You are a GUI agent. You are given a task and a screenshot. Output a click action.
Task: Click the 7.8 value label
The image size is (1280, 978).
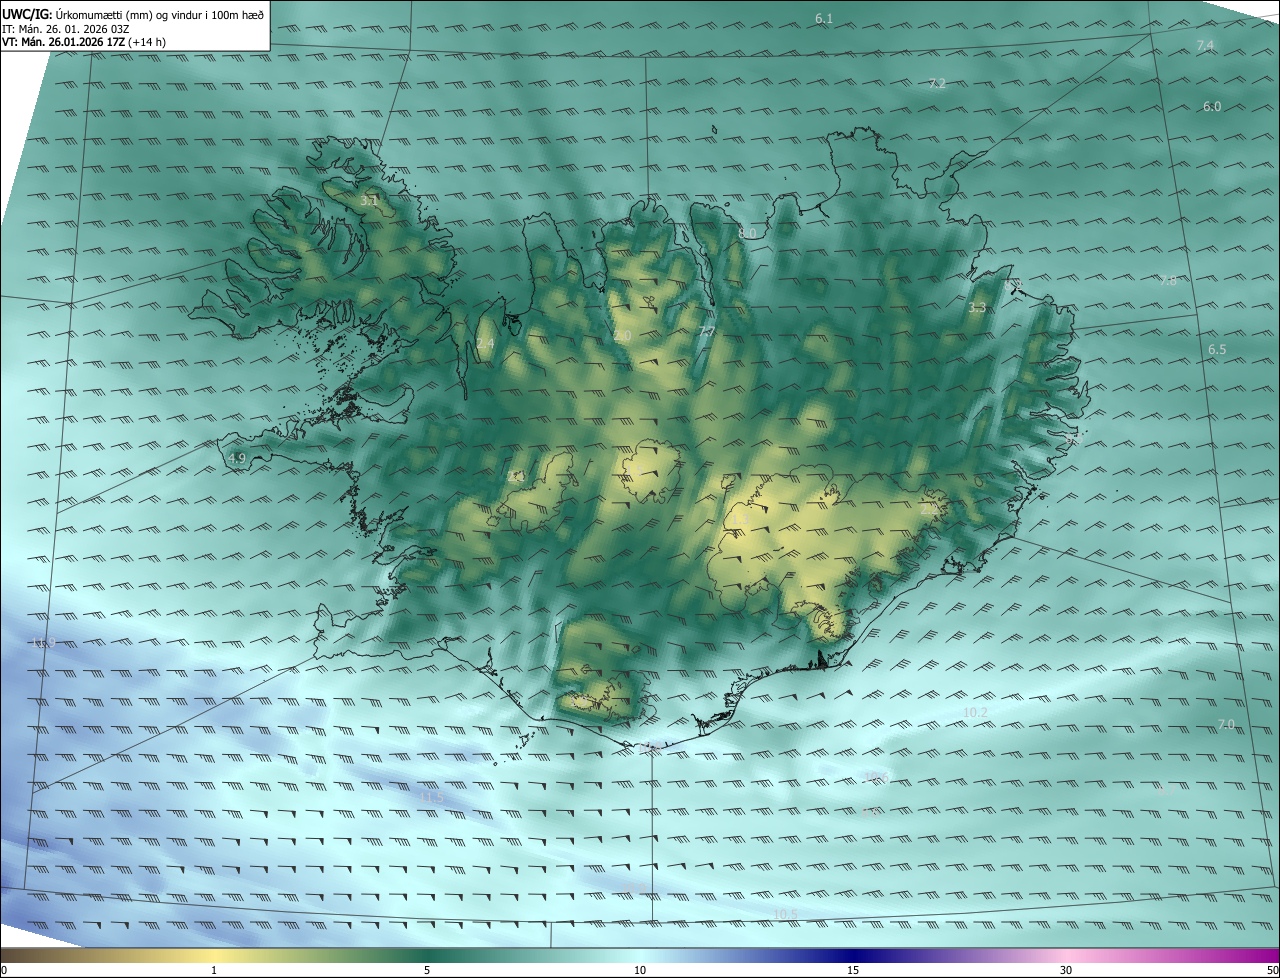pyautogui.click(x=1168, y=281)
